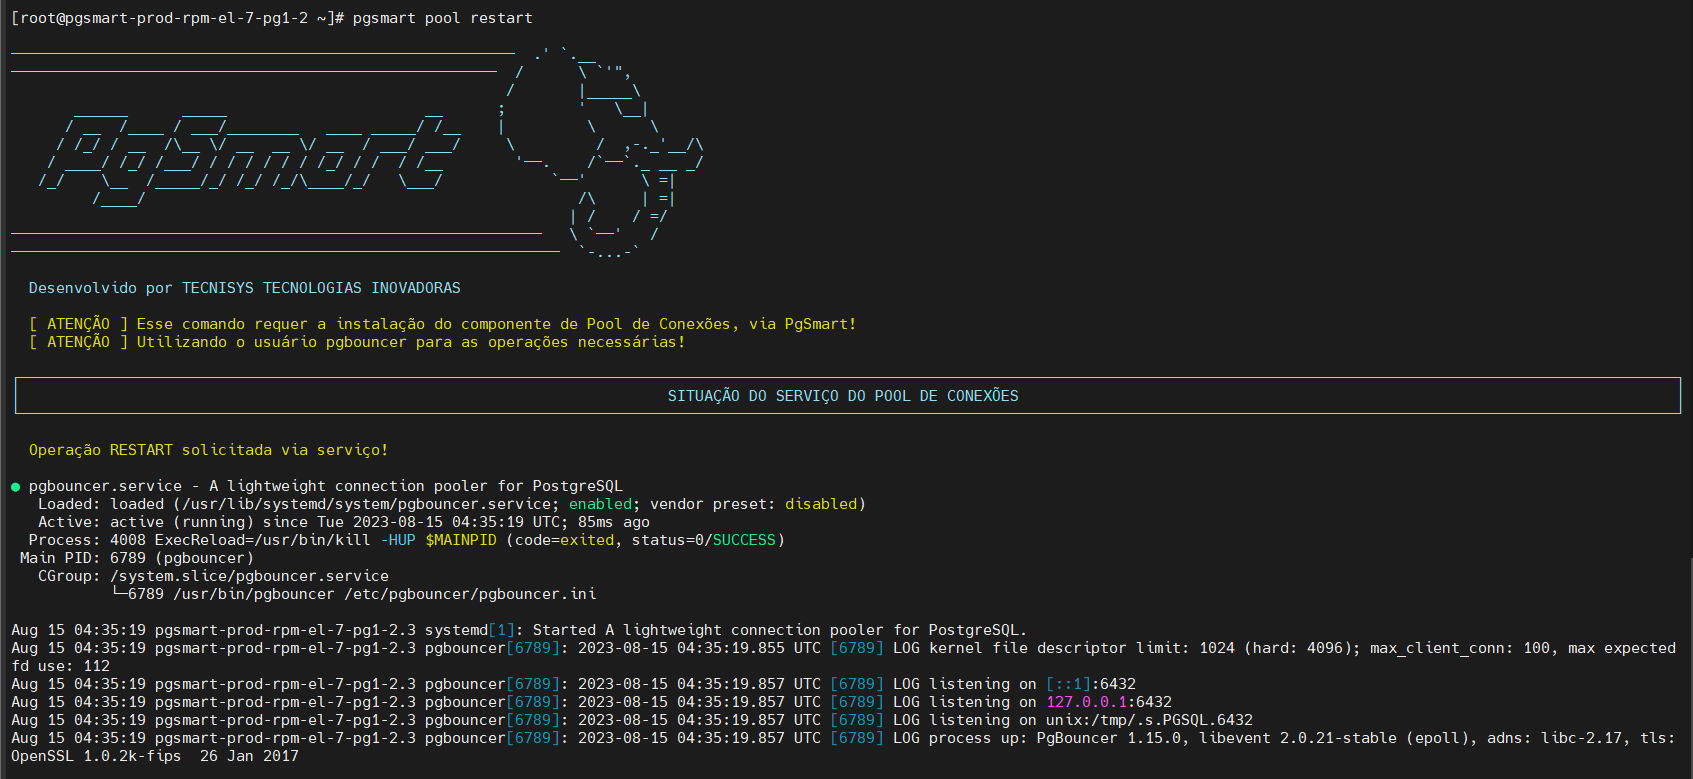Viewport: 1693px width, 779px height.
Task: Click the yellow '$MAINPID' variable text
Action: coord(460,540)
